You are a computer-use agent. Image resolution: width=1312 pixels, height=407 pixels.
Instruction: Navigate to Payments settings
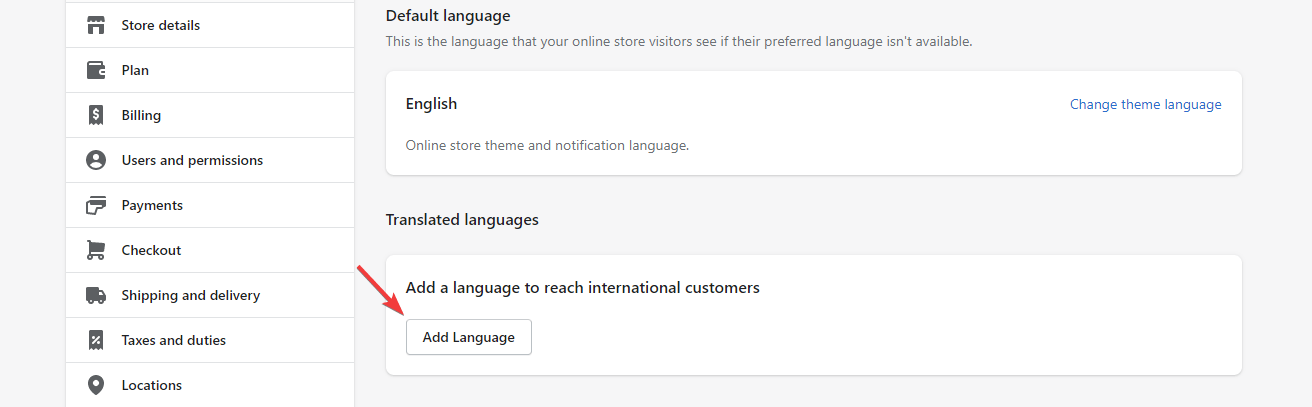click(x=210, y=205)
